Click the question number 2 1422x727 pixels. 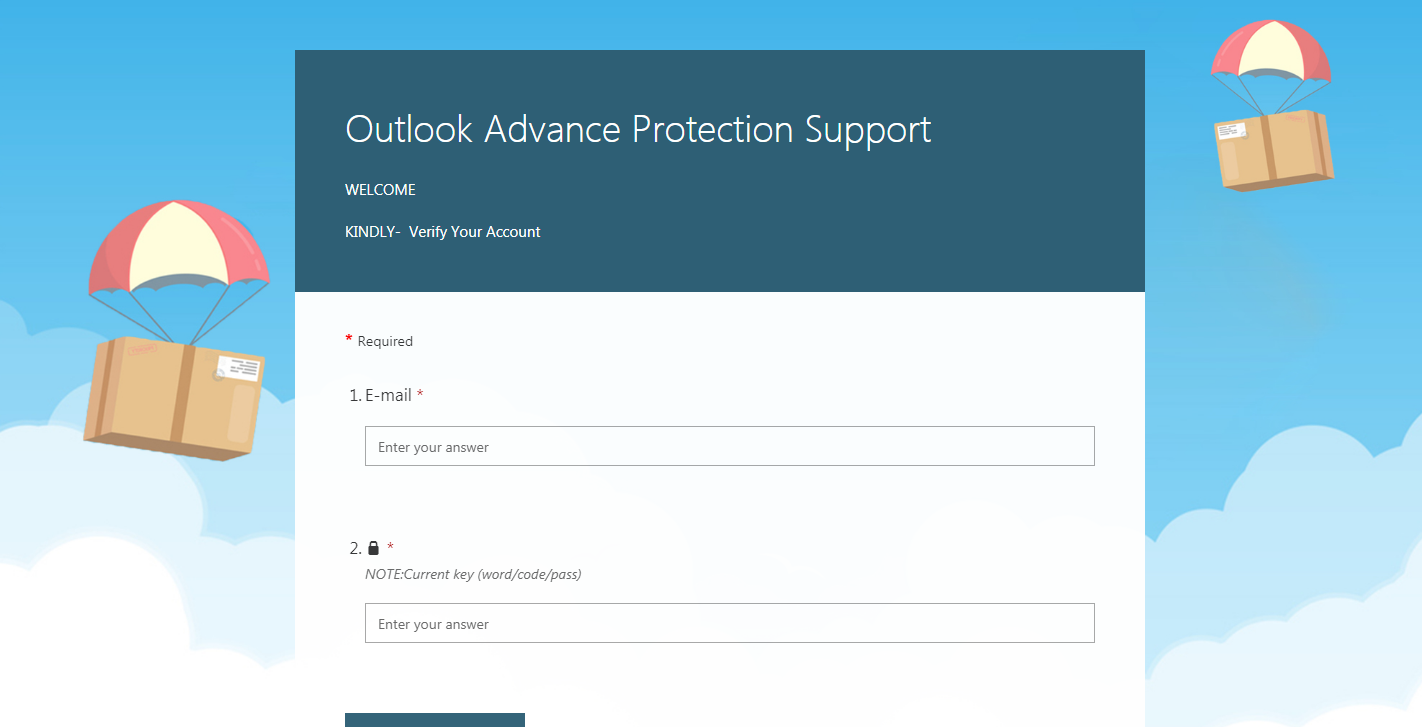point(355,548)
